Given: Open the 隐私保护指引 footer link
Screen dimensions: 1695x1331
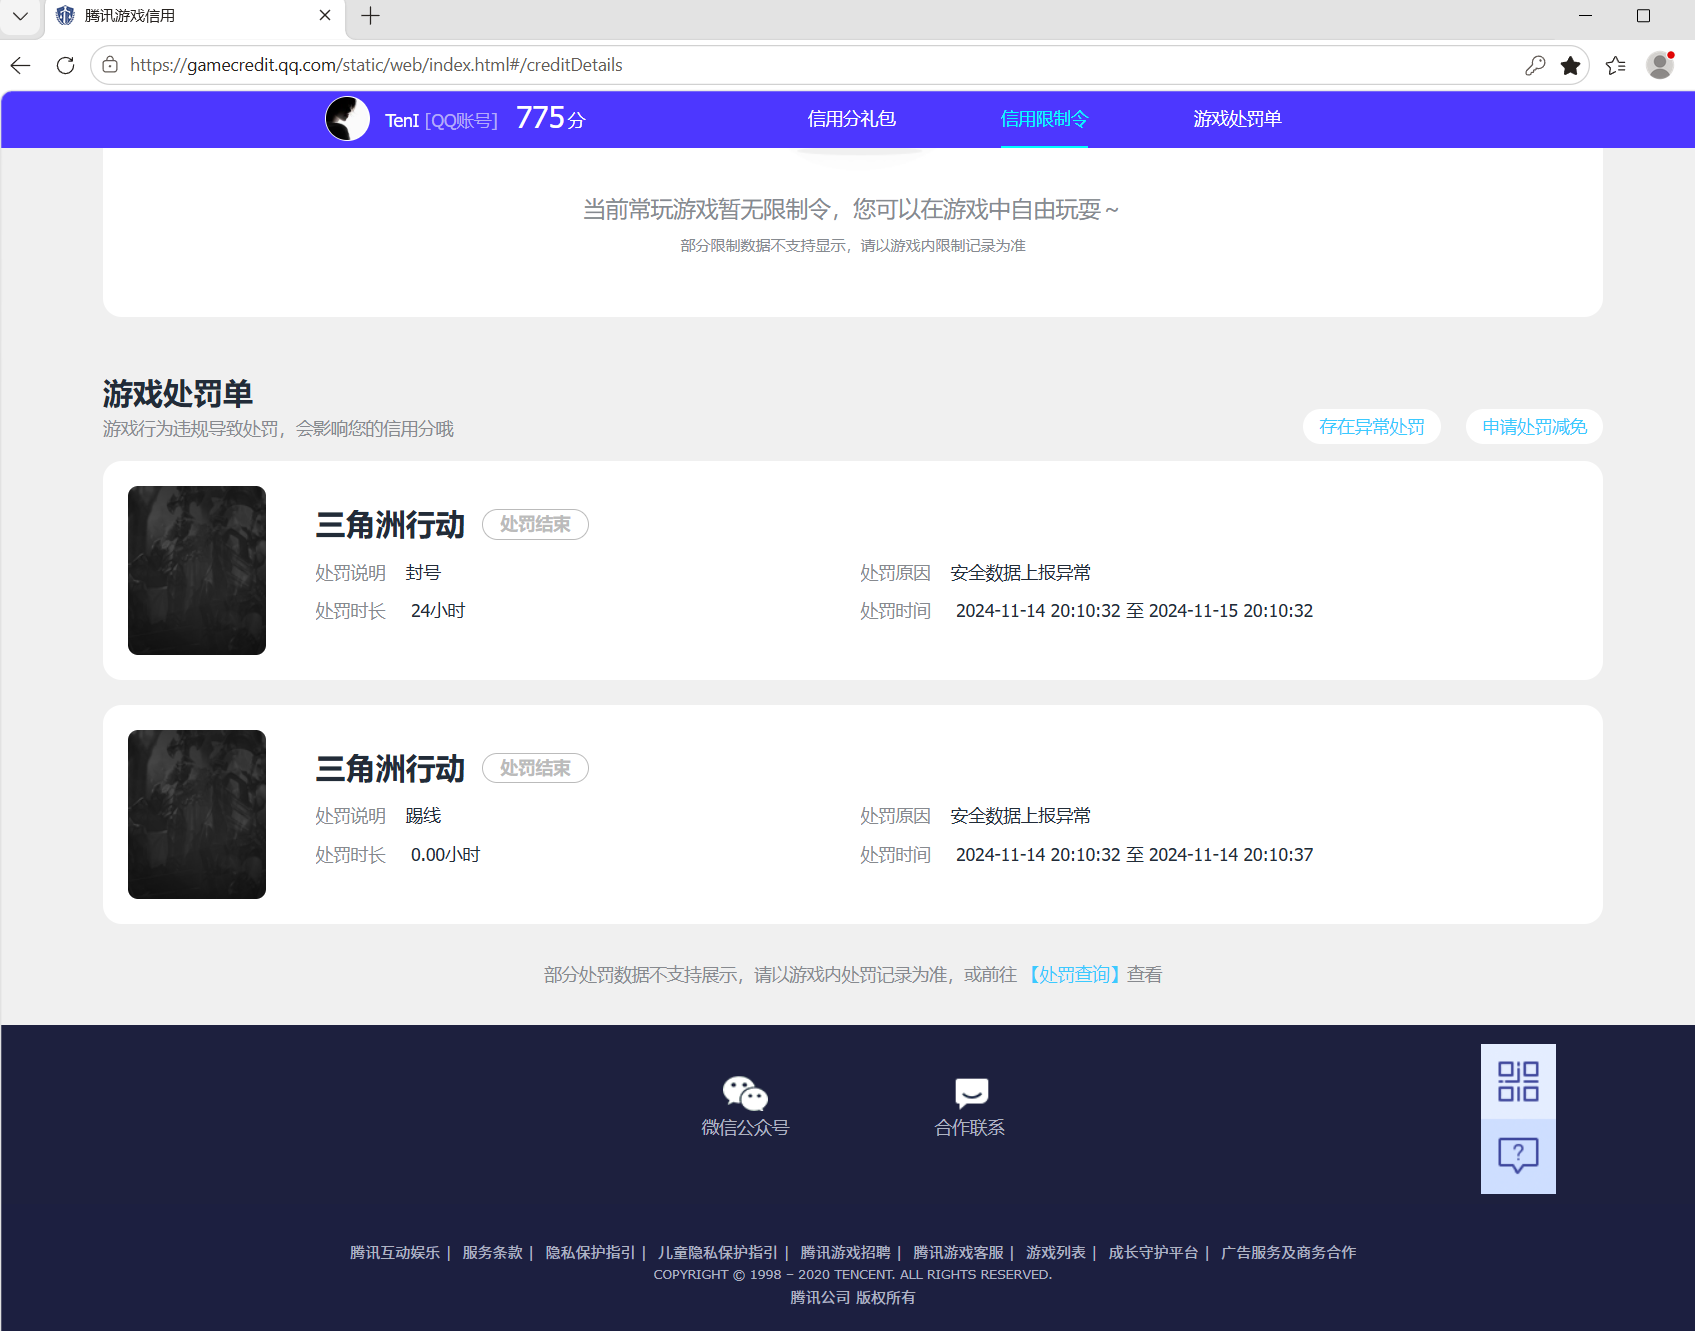Looking at the screenshot, I should 590,1253.
